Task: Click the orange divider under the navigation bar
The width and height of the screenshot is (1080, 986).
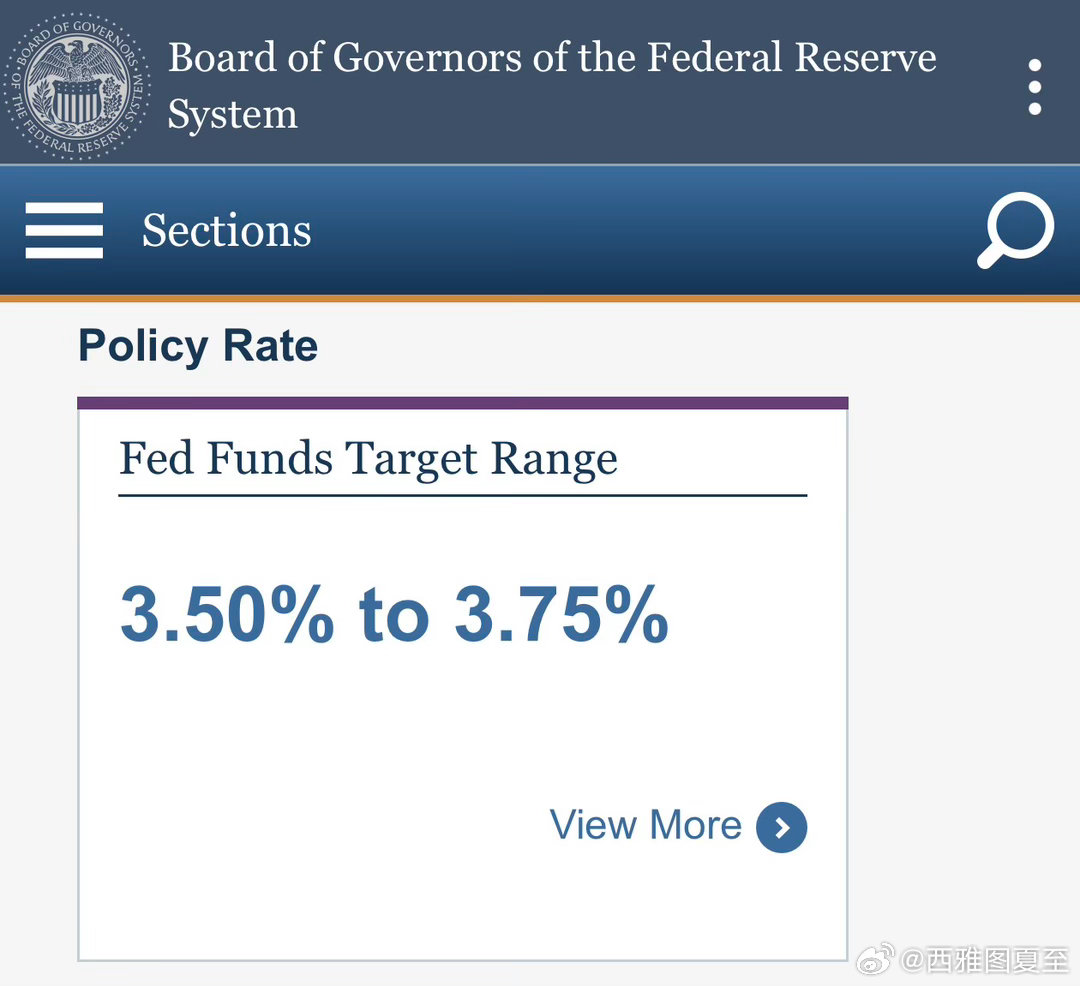Action: pyautogui.click(x=540, y=298)
